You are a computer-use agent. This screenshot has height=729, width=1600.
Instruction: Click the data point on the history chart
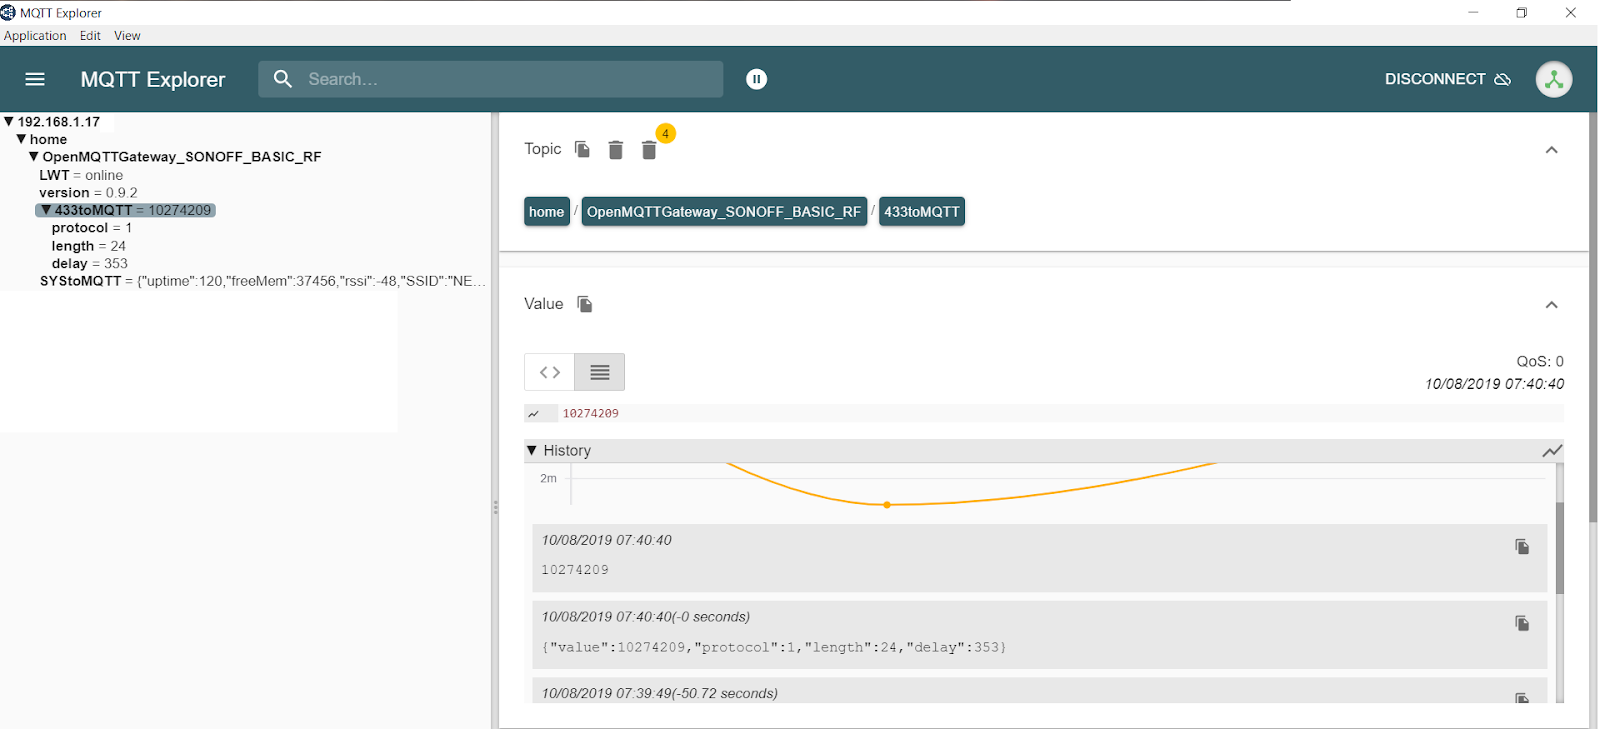(x=887, y=505)
